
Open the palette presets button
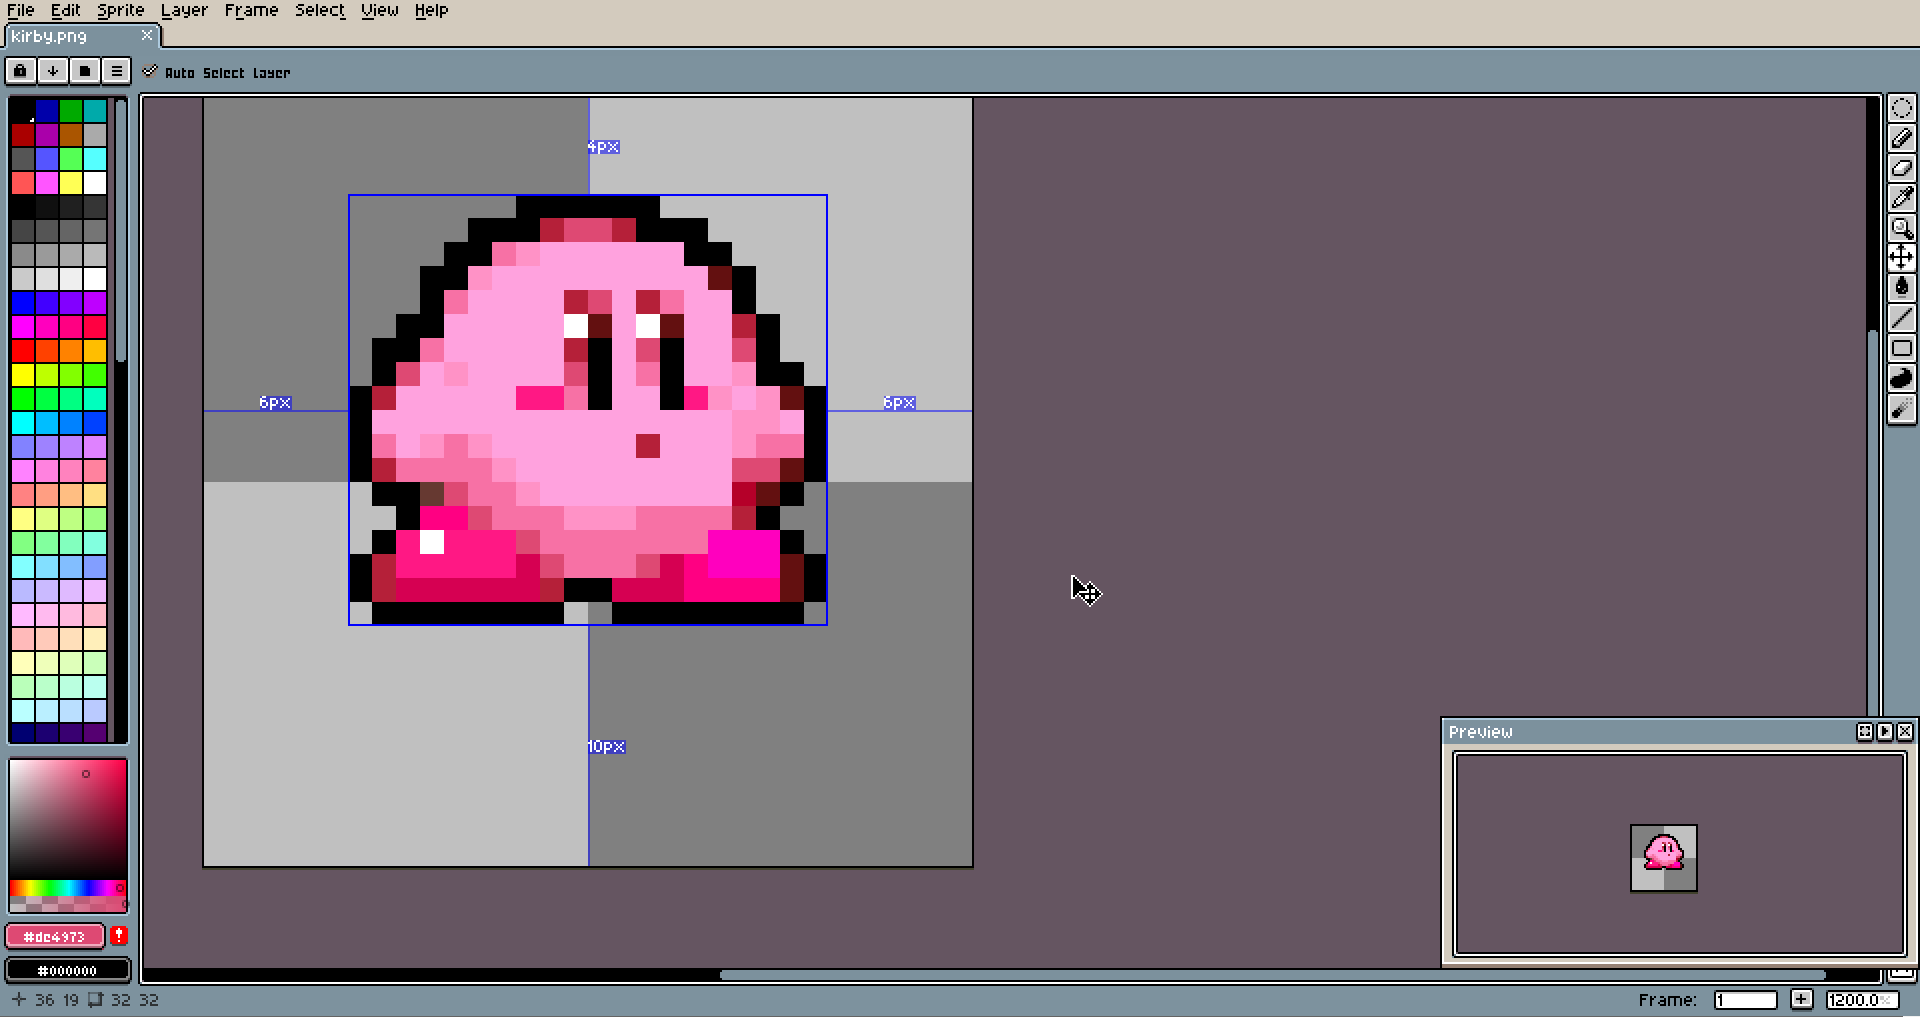[x=84, y=71]
